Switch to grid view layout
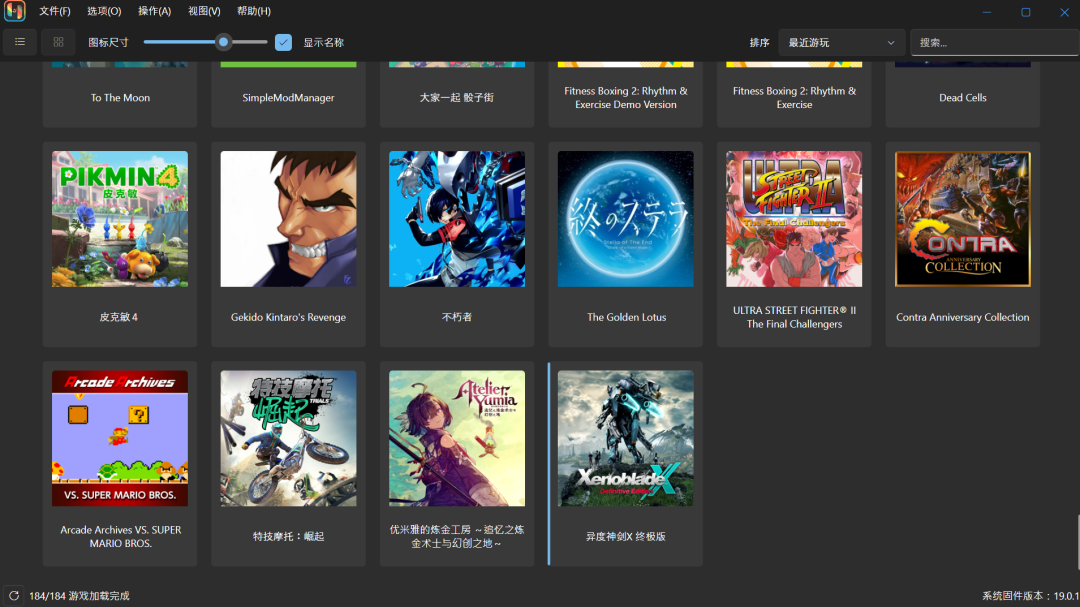Screen dimensions: 1080x607 point(58,42)
